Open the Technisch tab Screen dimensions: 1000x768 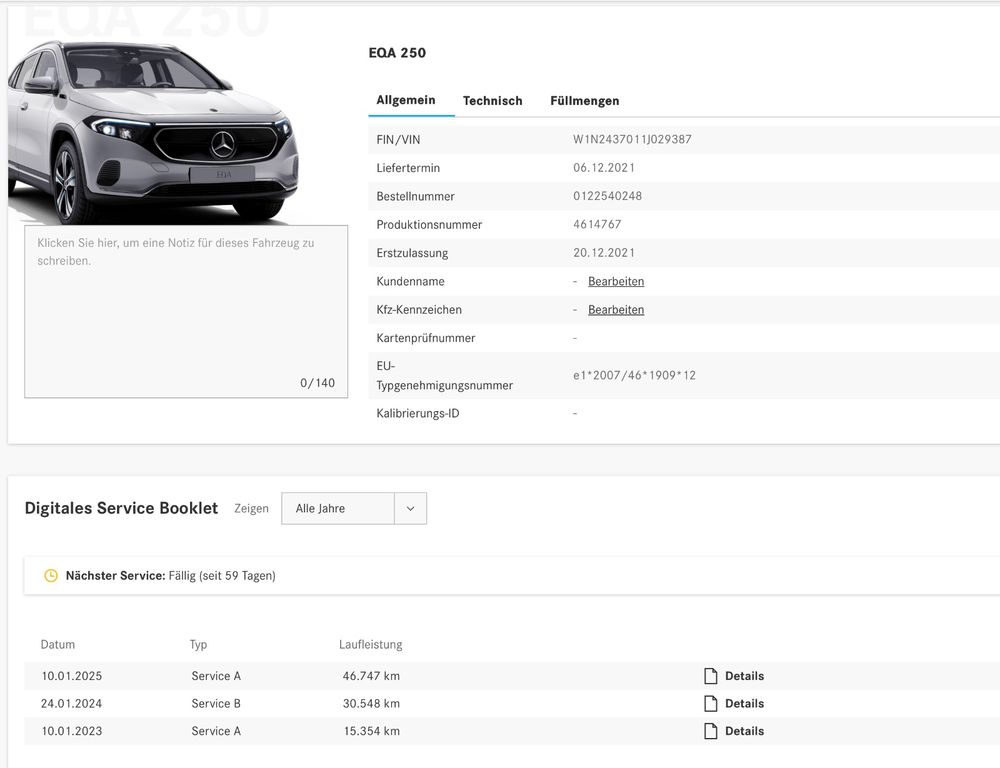click(x=492, y=101)
